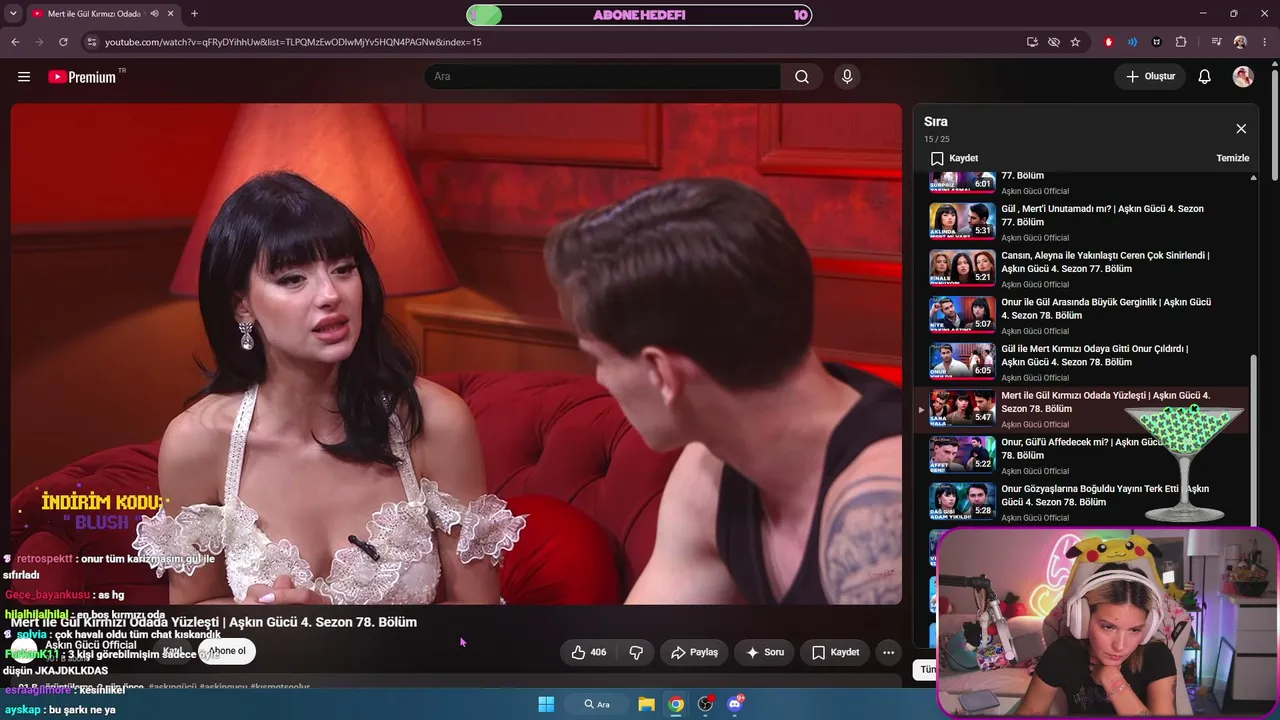Switch to Chrome in the taskbar
The image size is (1280, 720).
click(x=676, y=704)
